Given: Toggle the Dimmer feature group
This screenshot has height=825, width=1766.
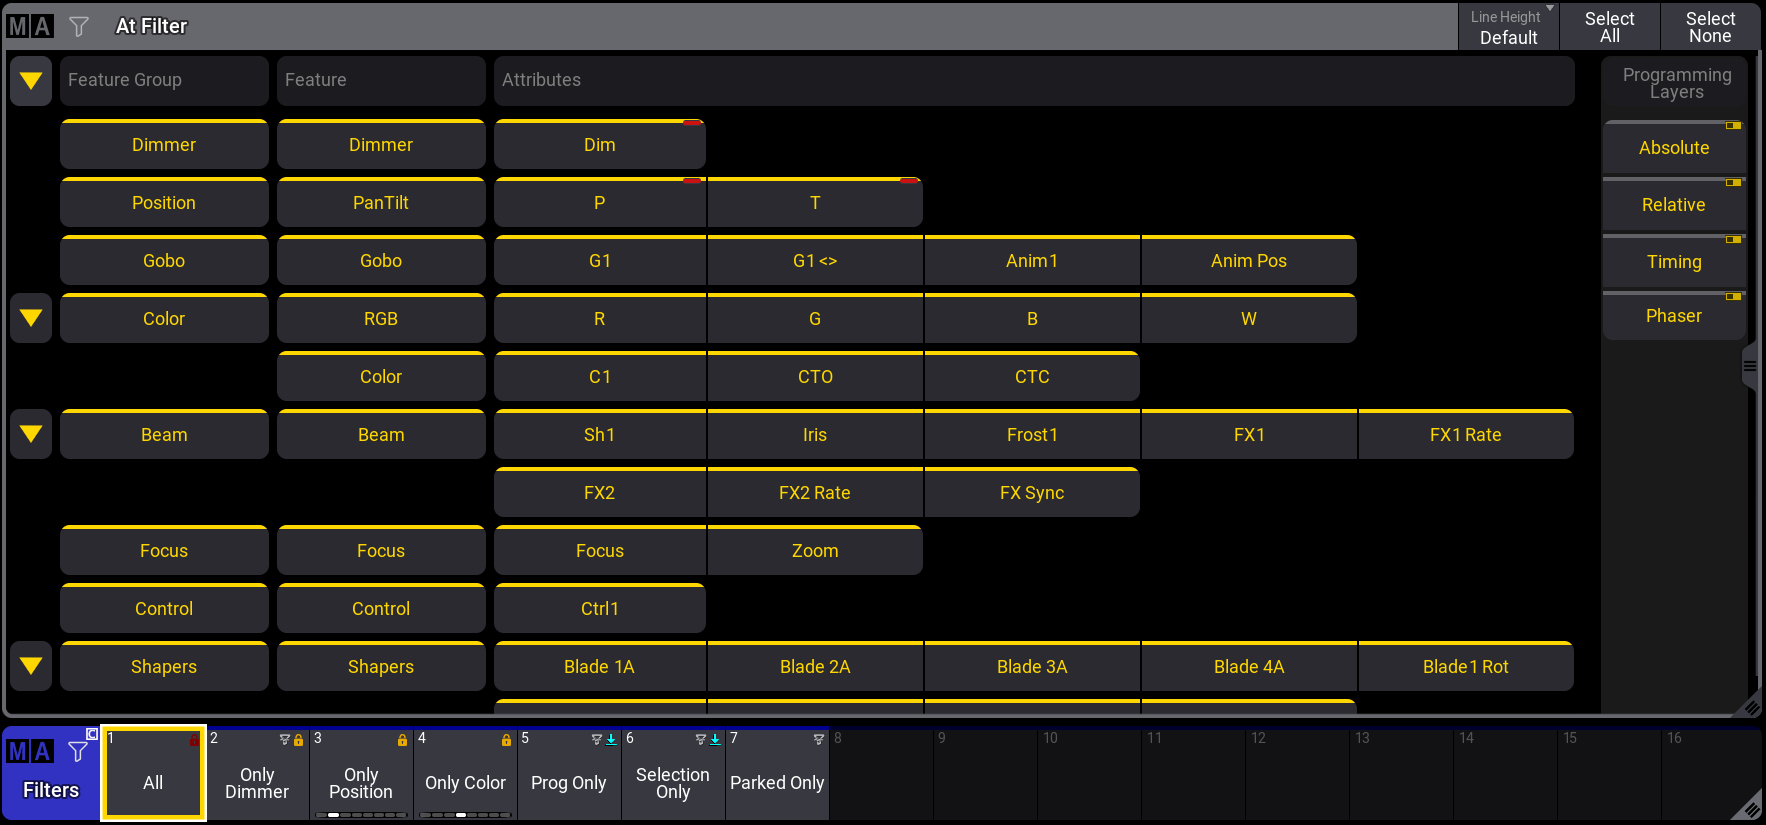Looking at the screenshot, I should (x=164, y=145).
